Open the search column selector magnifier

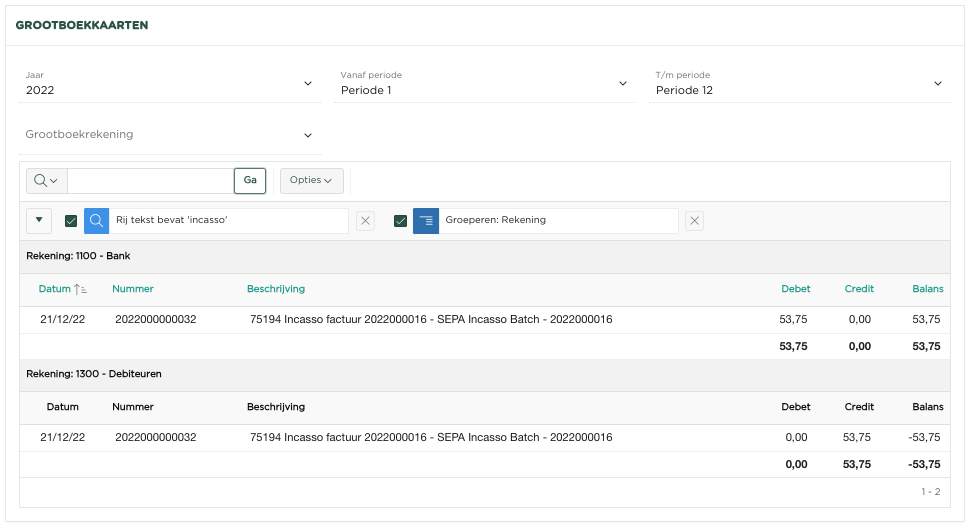[46, 181]
